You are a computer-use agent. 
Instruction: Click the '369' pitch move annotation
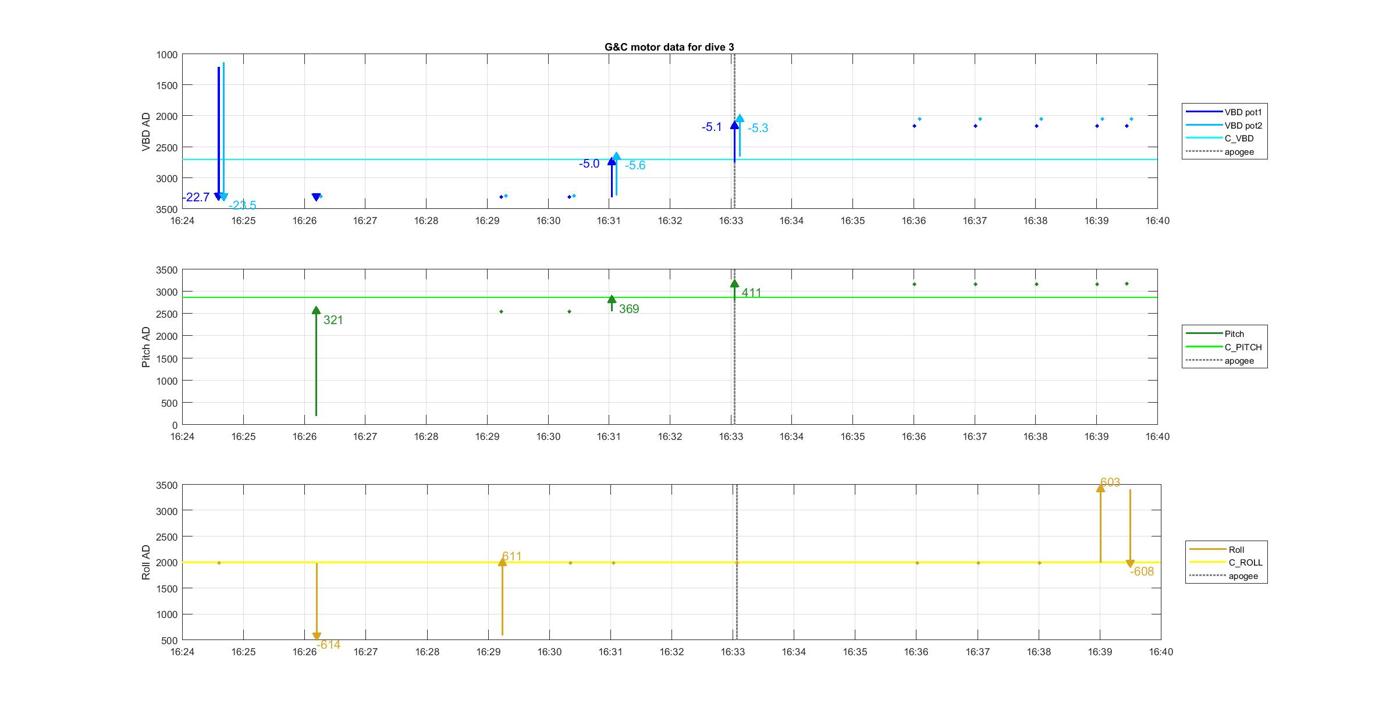(629, 309)
